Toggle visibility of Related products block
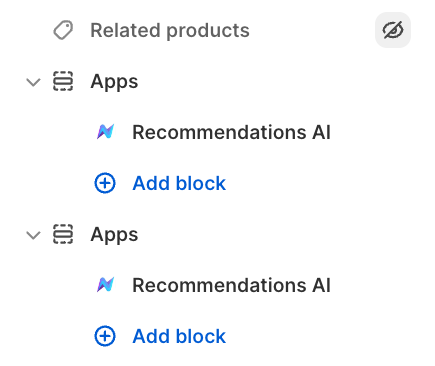Image resolution: width=435 pixels, height=366 pixels. coord(393,30)
